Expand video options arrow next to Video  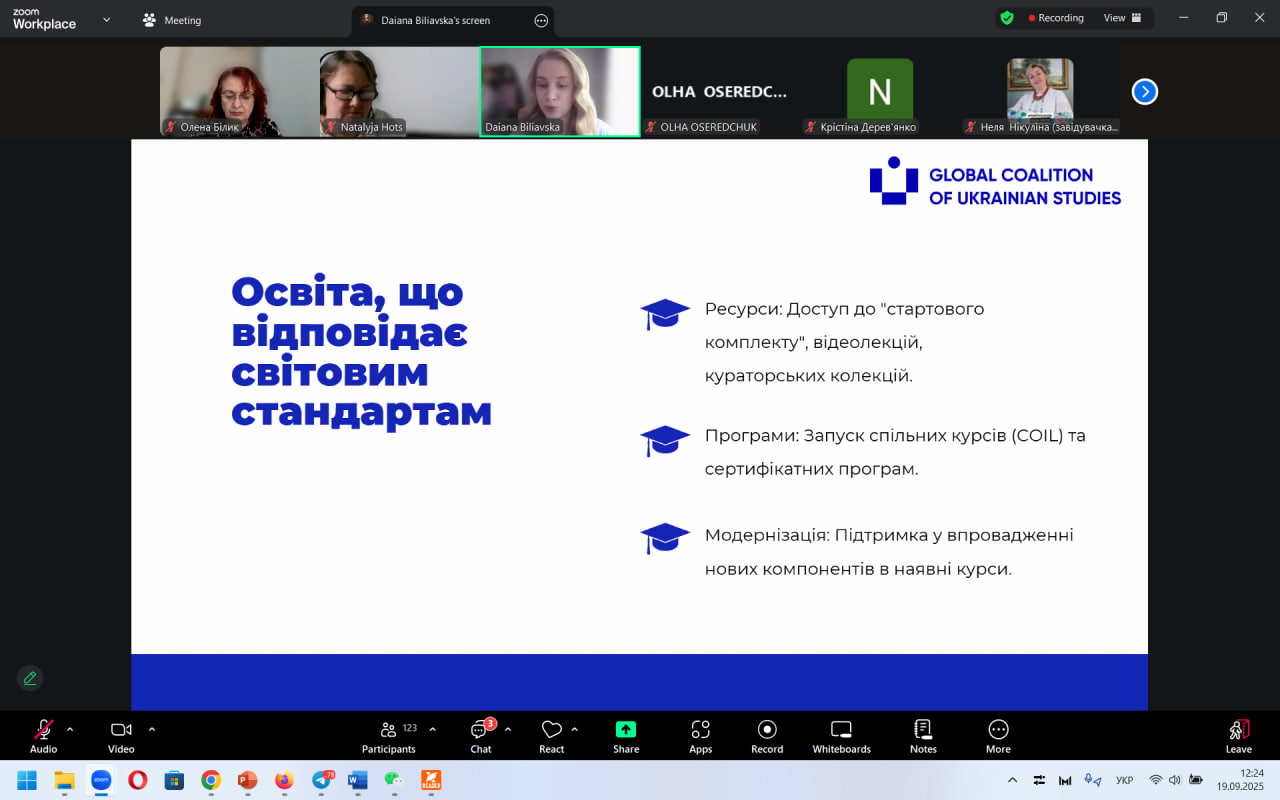click(x=152, y=729)
